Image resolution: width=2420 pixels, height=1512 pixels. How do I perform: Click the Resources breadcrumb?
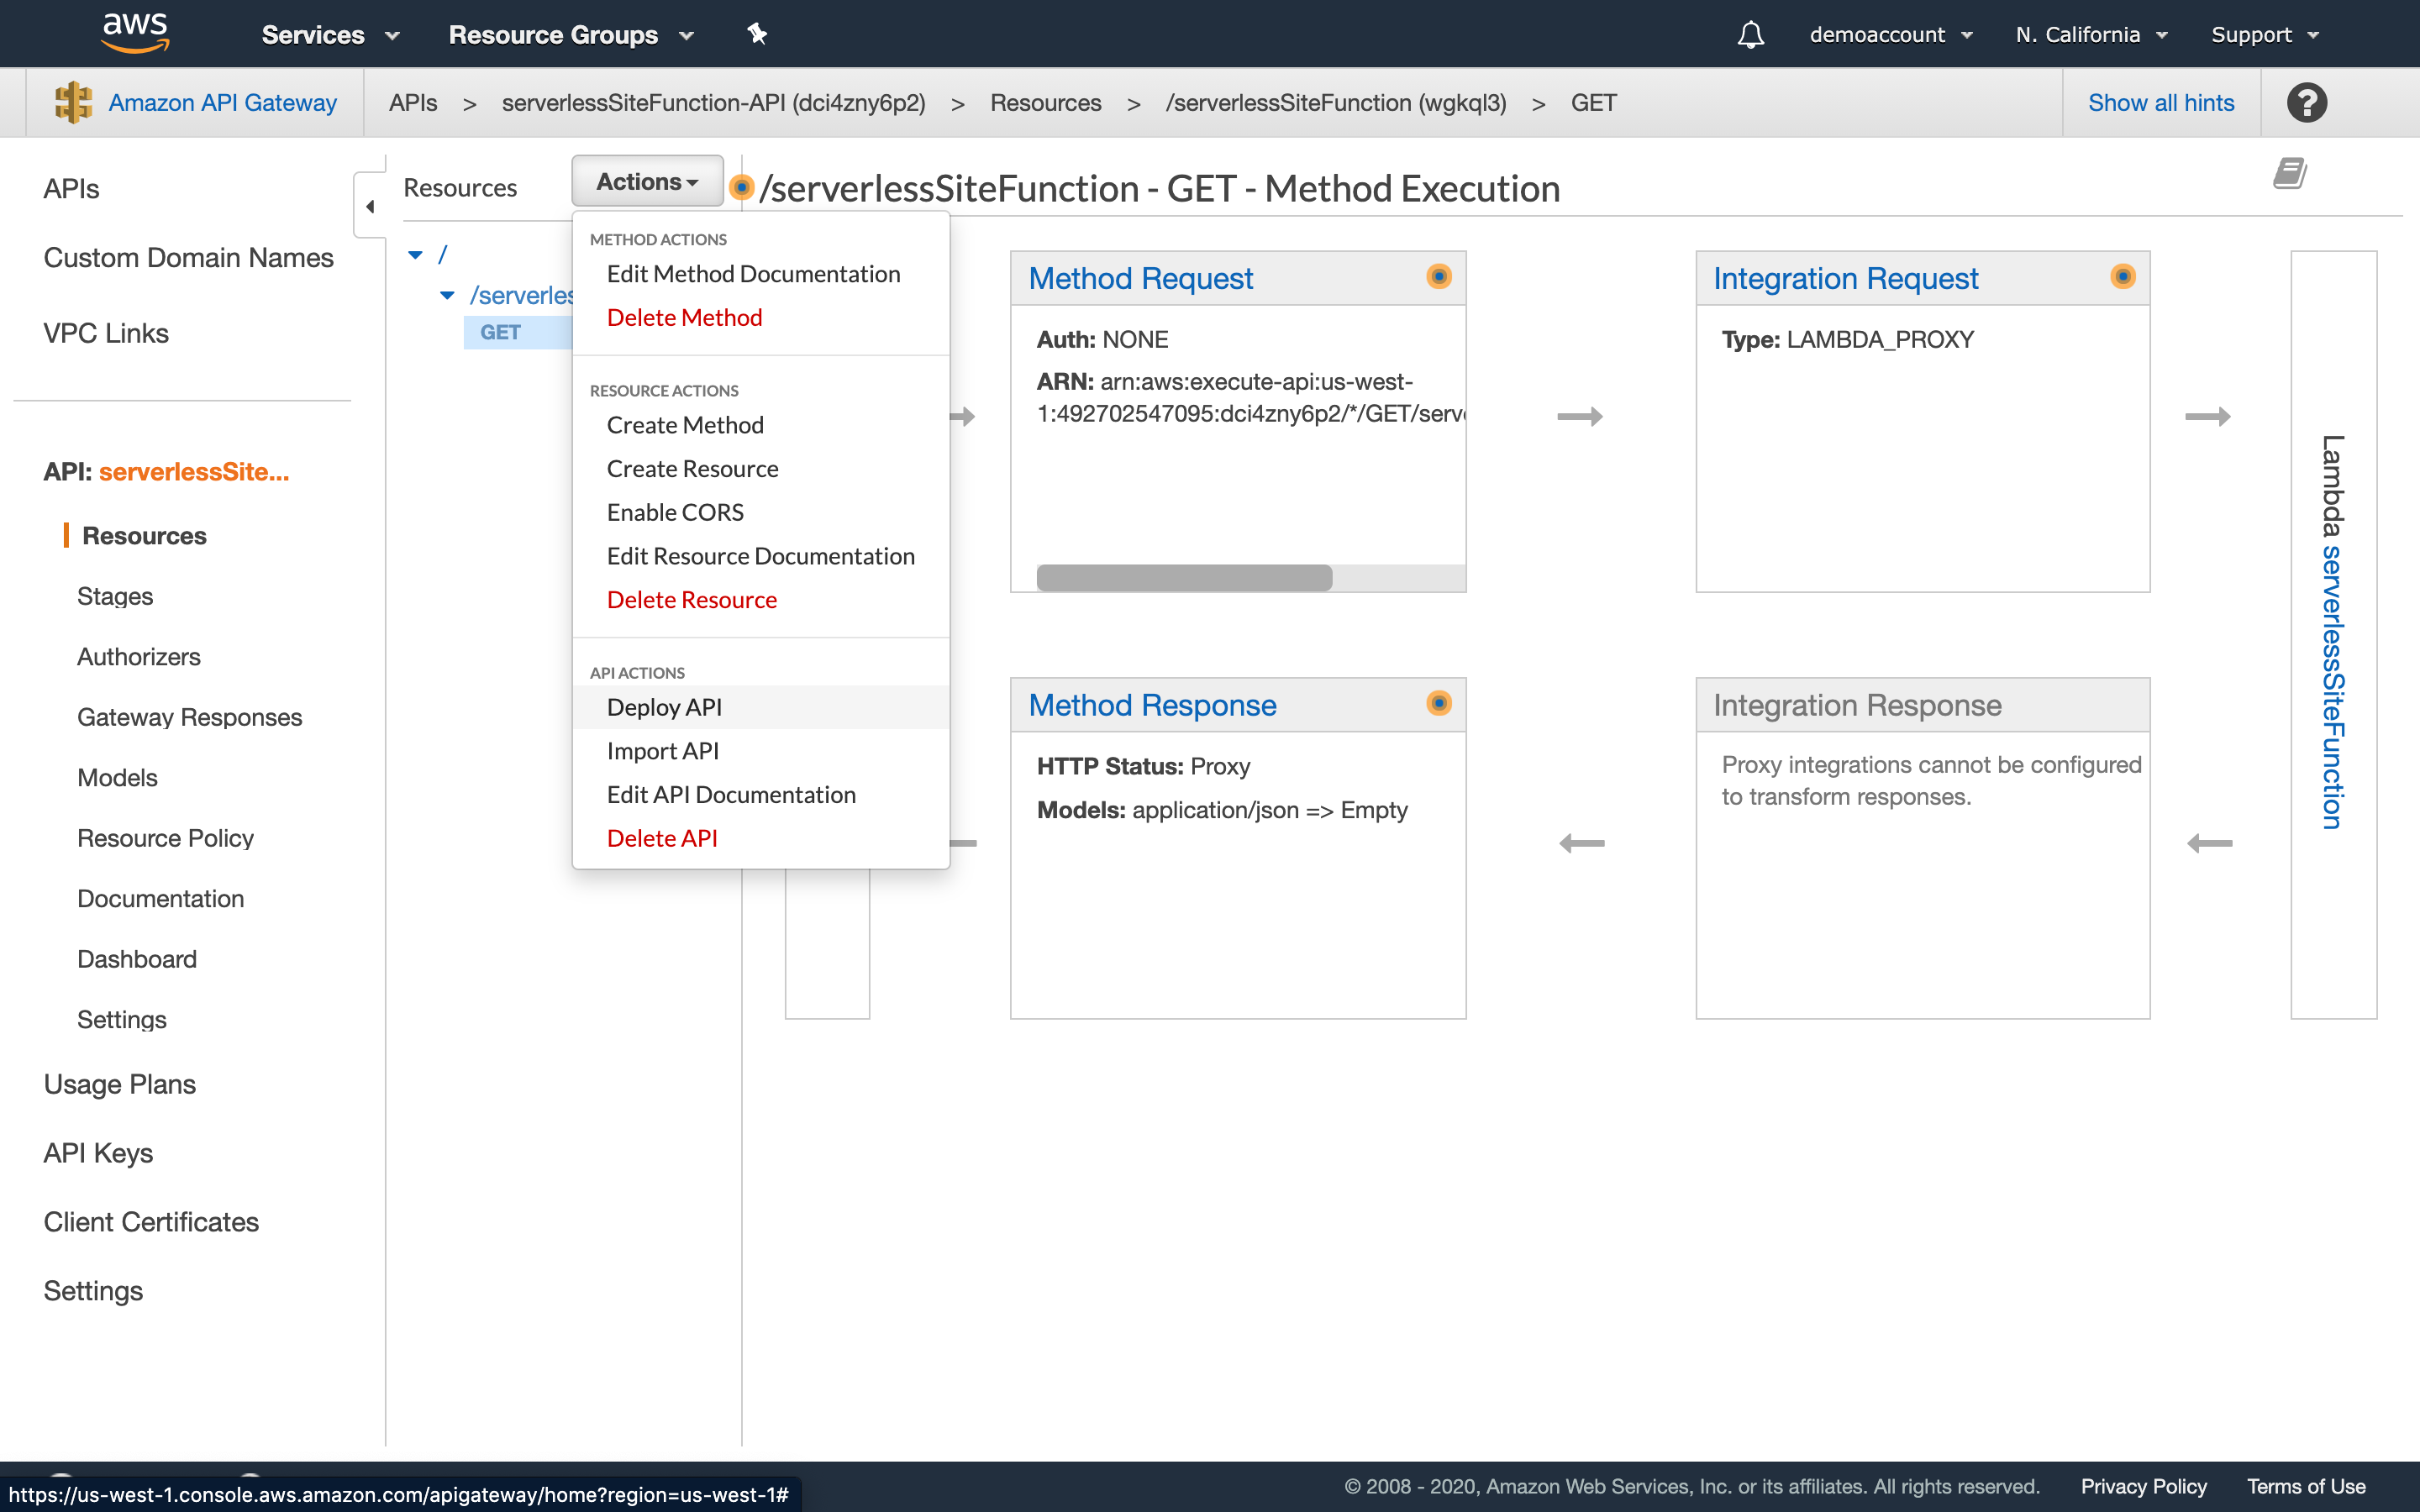point(1045,102)
